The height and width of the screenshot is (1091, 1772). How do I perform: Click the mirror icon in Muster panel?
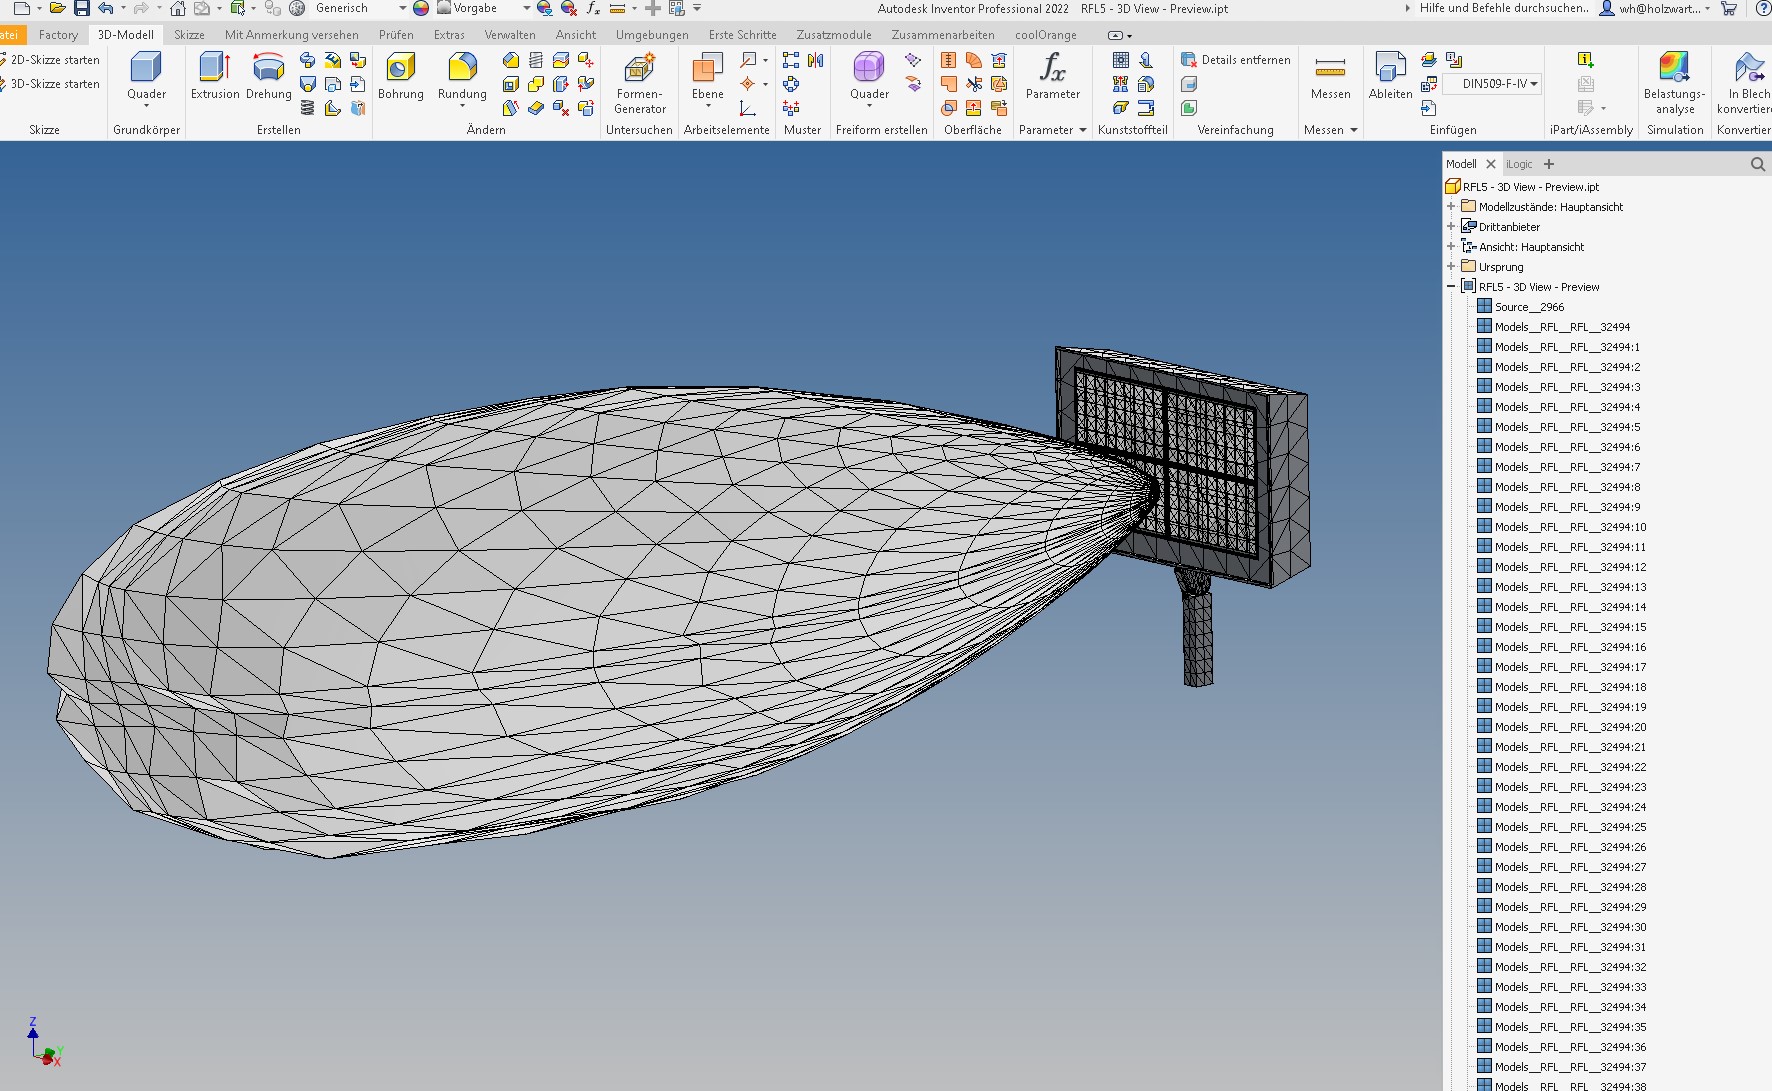[x=816, y=60]
